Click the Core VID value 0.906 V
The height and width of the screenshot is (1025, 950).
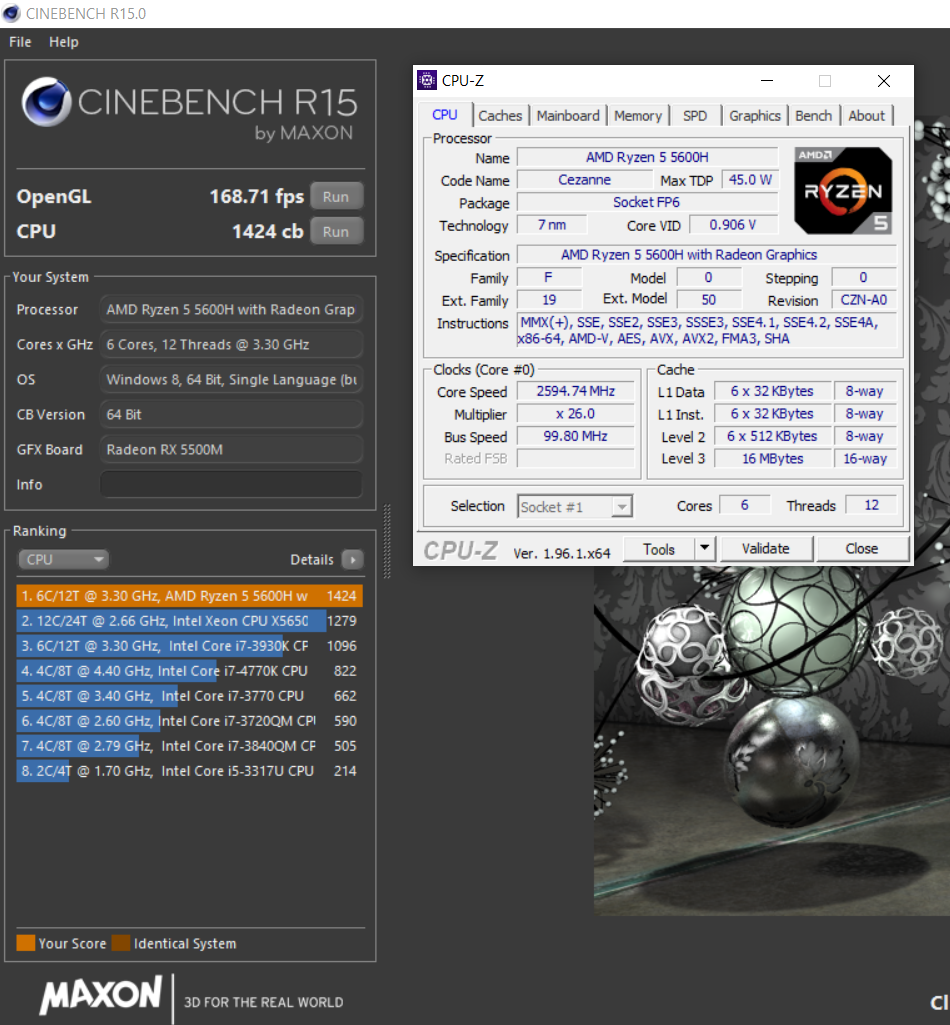[733, 225]
